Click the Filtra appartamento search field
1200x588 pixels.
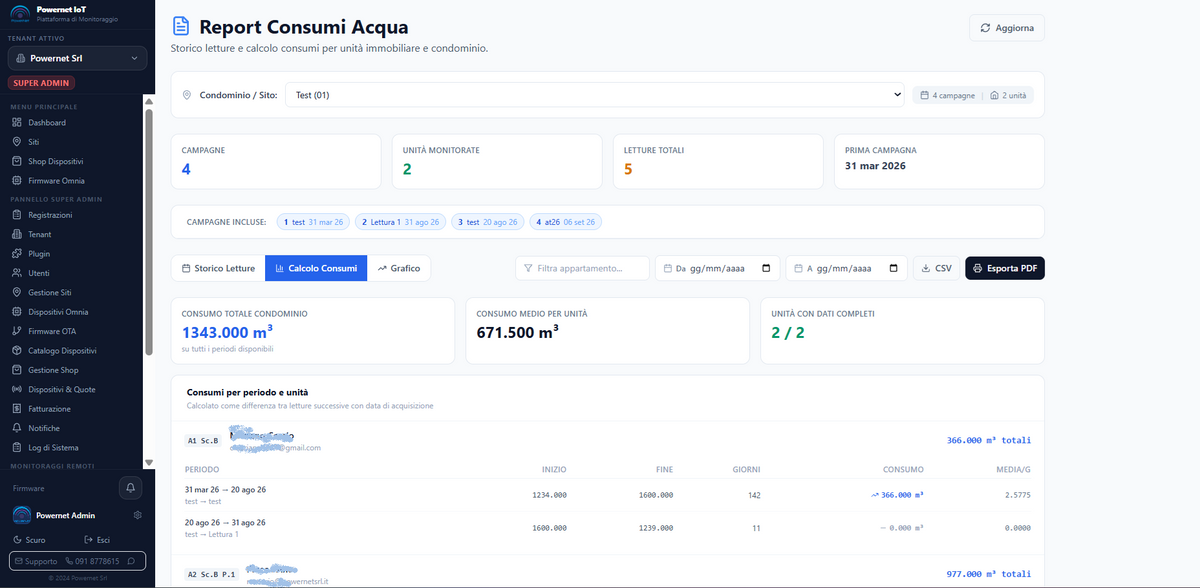tap(582, 268)
